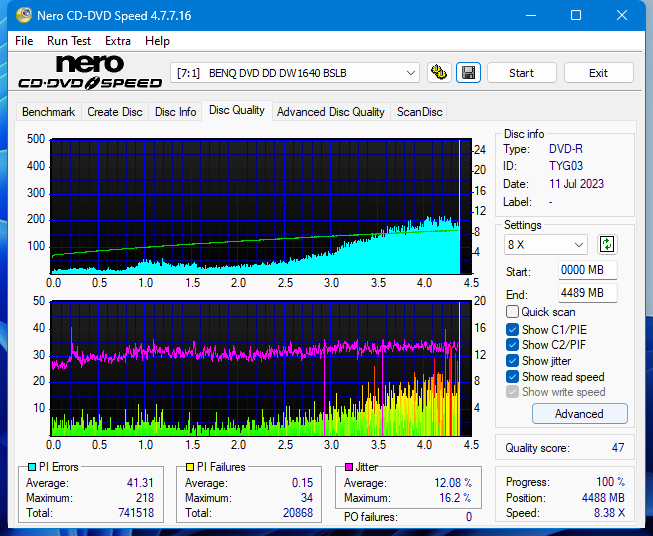Click the End position field showing 4489 MB
The width and height of the screenshot is (653, 536).
588,293
